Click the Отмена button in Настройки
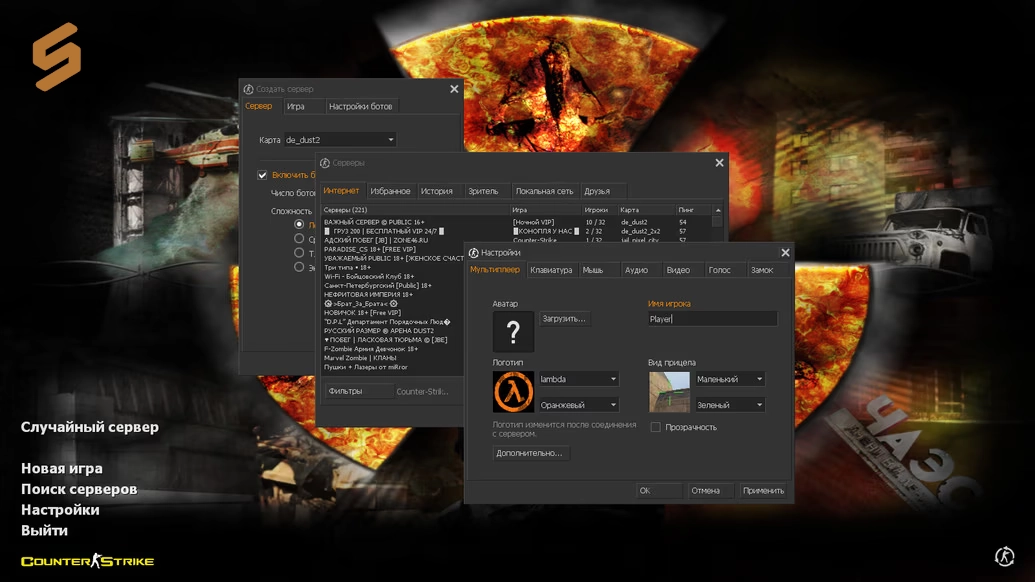This screenshot has height=582, width=1035. point(710,490)
